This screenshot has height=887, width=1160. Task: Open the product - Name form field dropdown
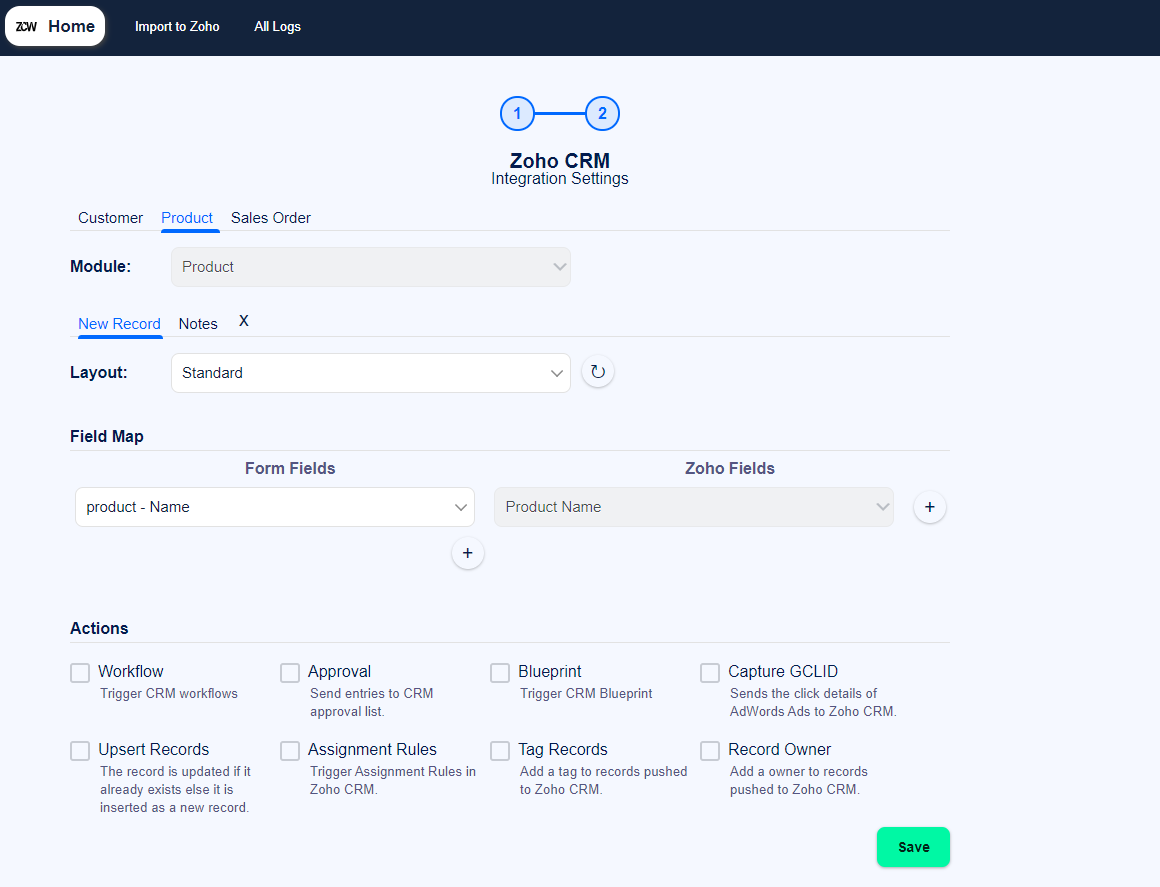coord(274,507)
